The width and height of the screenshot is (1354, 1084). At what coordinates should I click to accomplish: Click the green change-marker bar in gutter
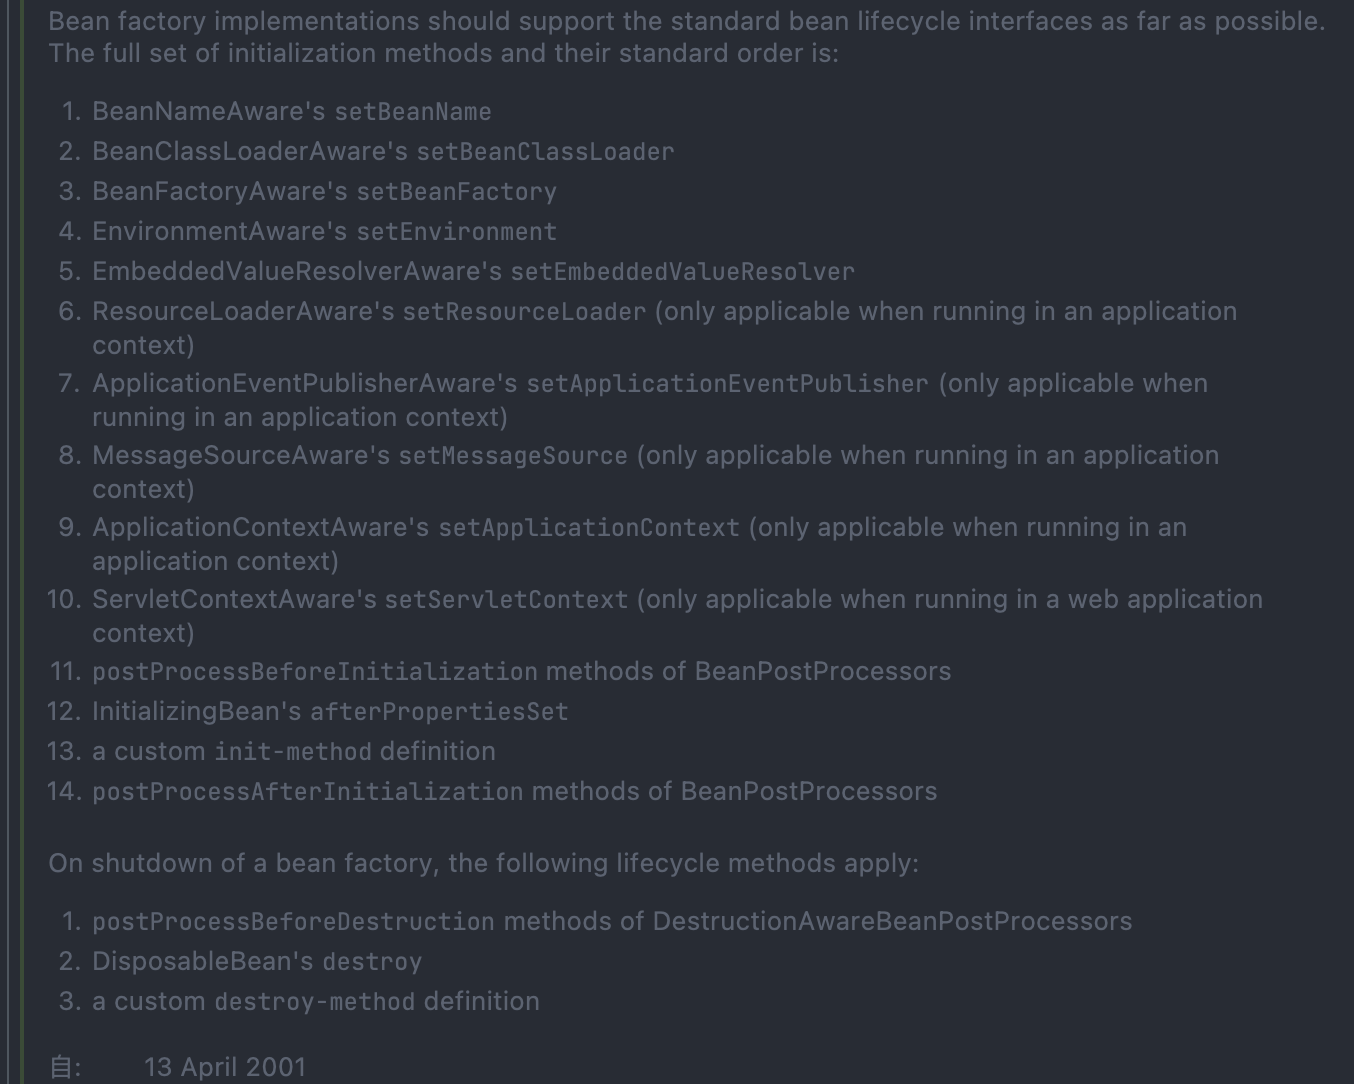(20, 540)
